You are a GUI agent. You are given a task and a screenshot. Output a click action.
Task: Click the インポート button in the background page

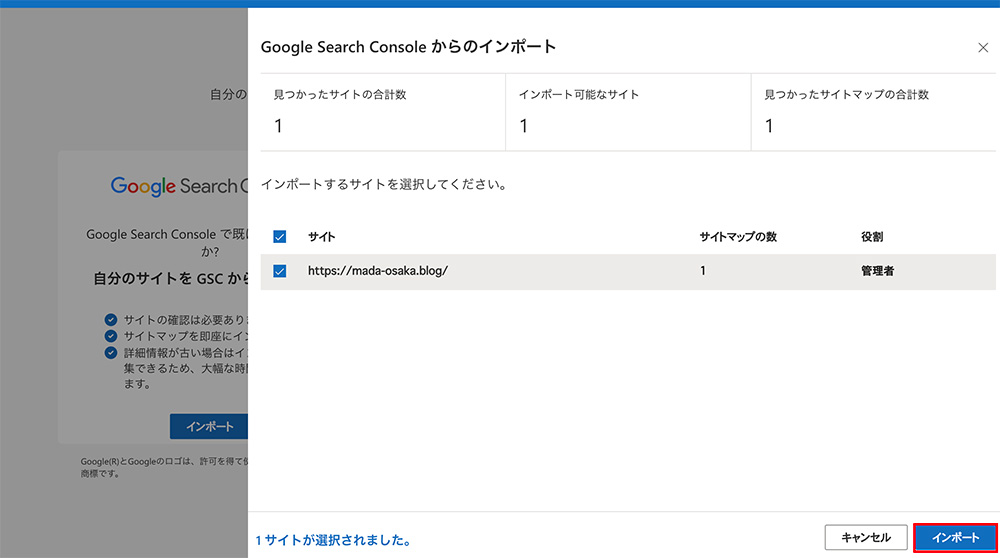tap(209, 426)
